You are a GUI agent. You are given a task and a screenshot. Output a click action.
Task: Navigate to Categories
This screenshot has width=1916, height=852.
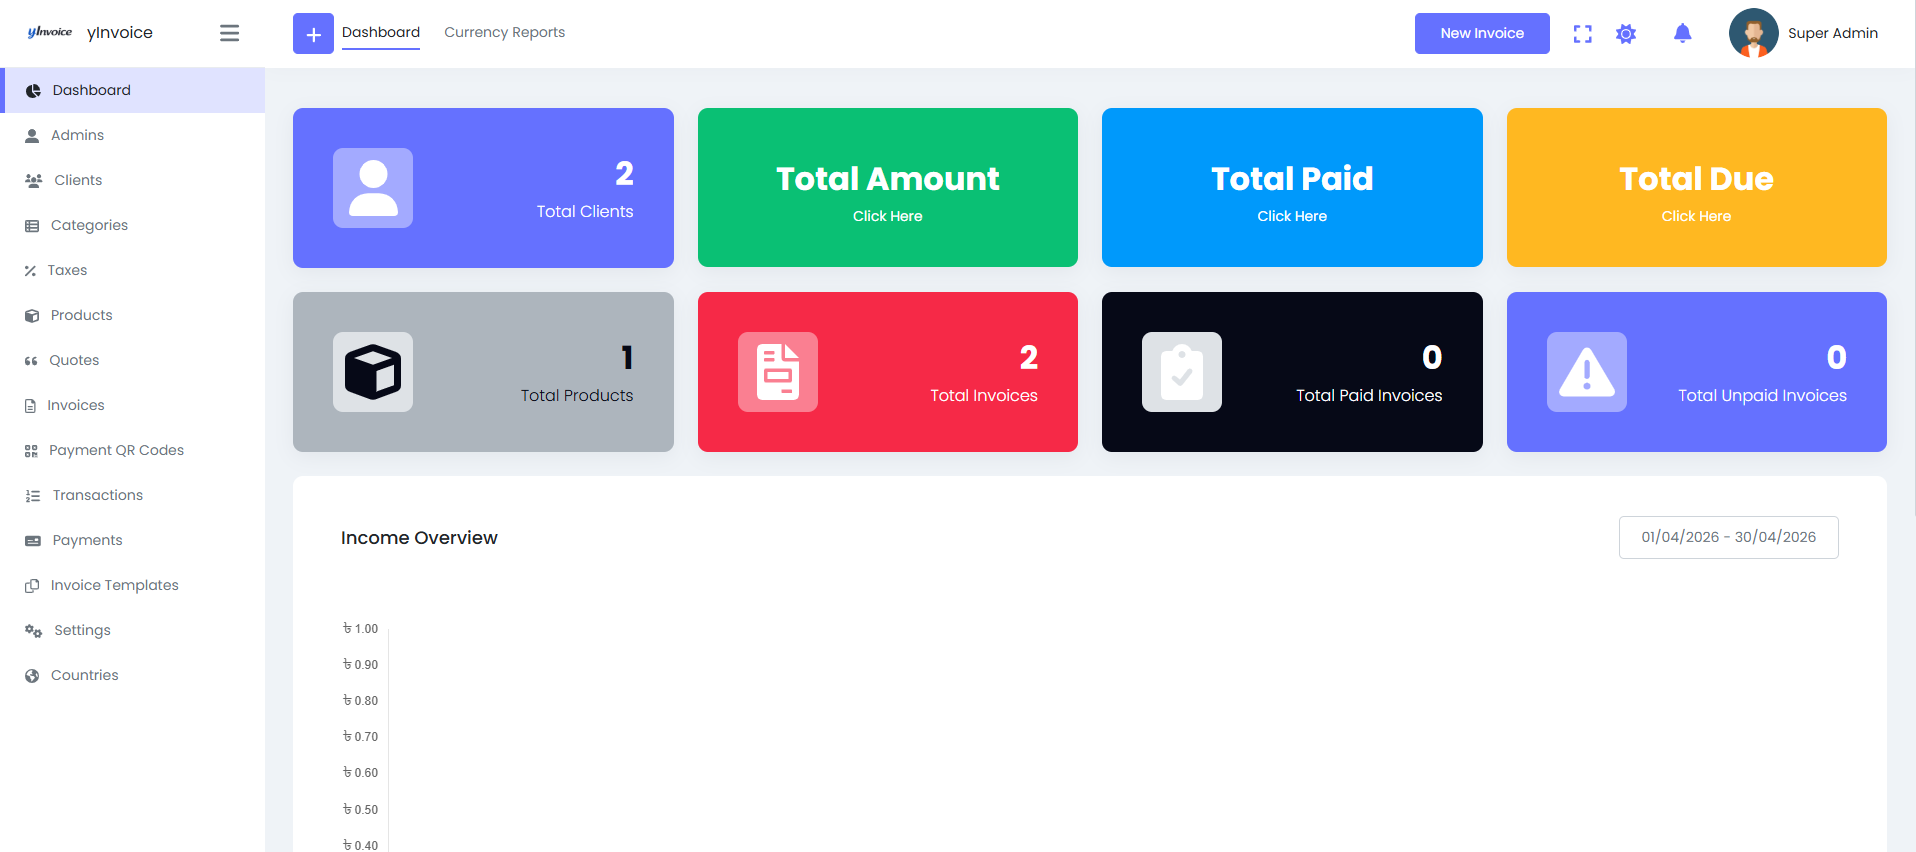click(132, 225)
